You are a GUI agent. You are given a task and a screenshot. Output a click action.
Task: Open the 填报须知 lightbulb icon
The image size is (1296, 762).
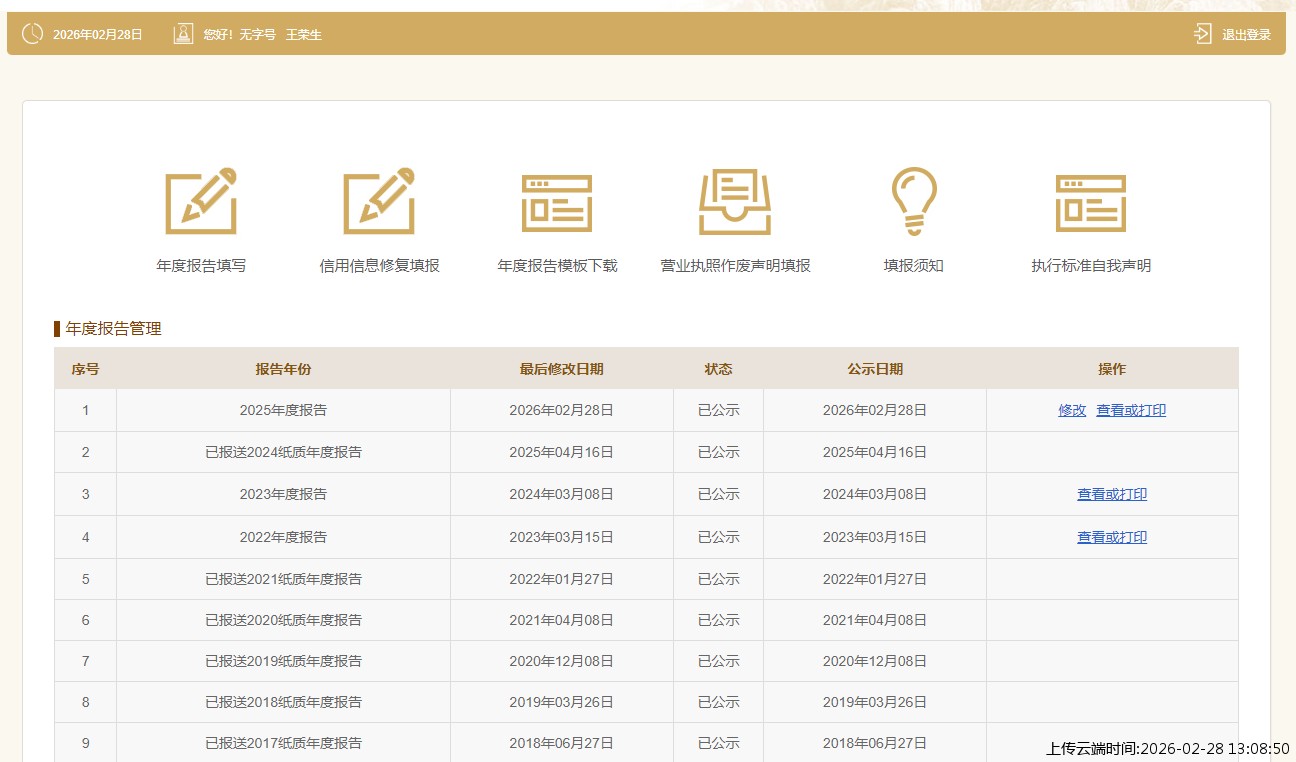tap(913, 201)
